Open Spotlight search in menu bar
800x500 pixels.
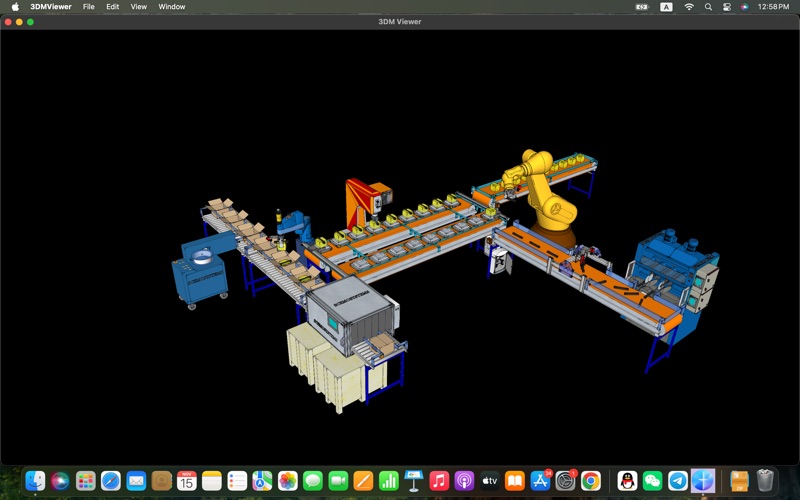[x=708, y=7]
